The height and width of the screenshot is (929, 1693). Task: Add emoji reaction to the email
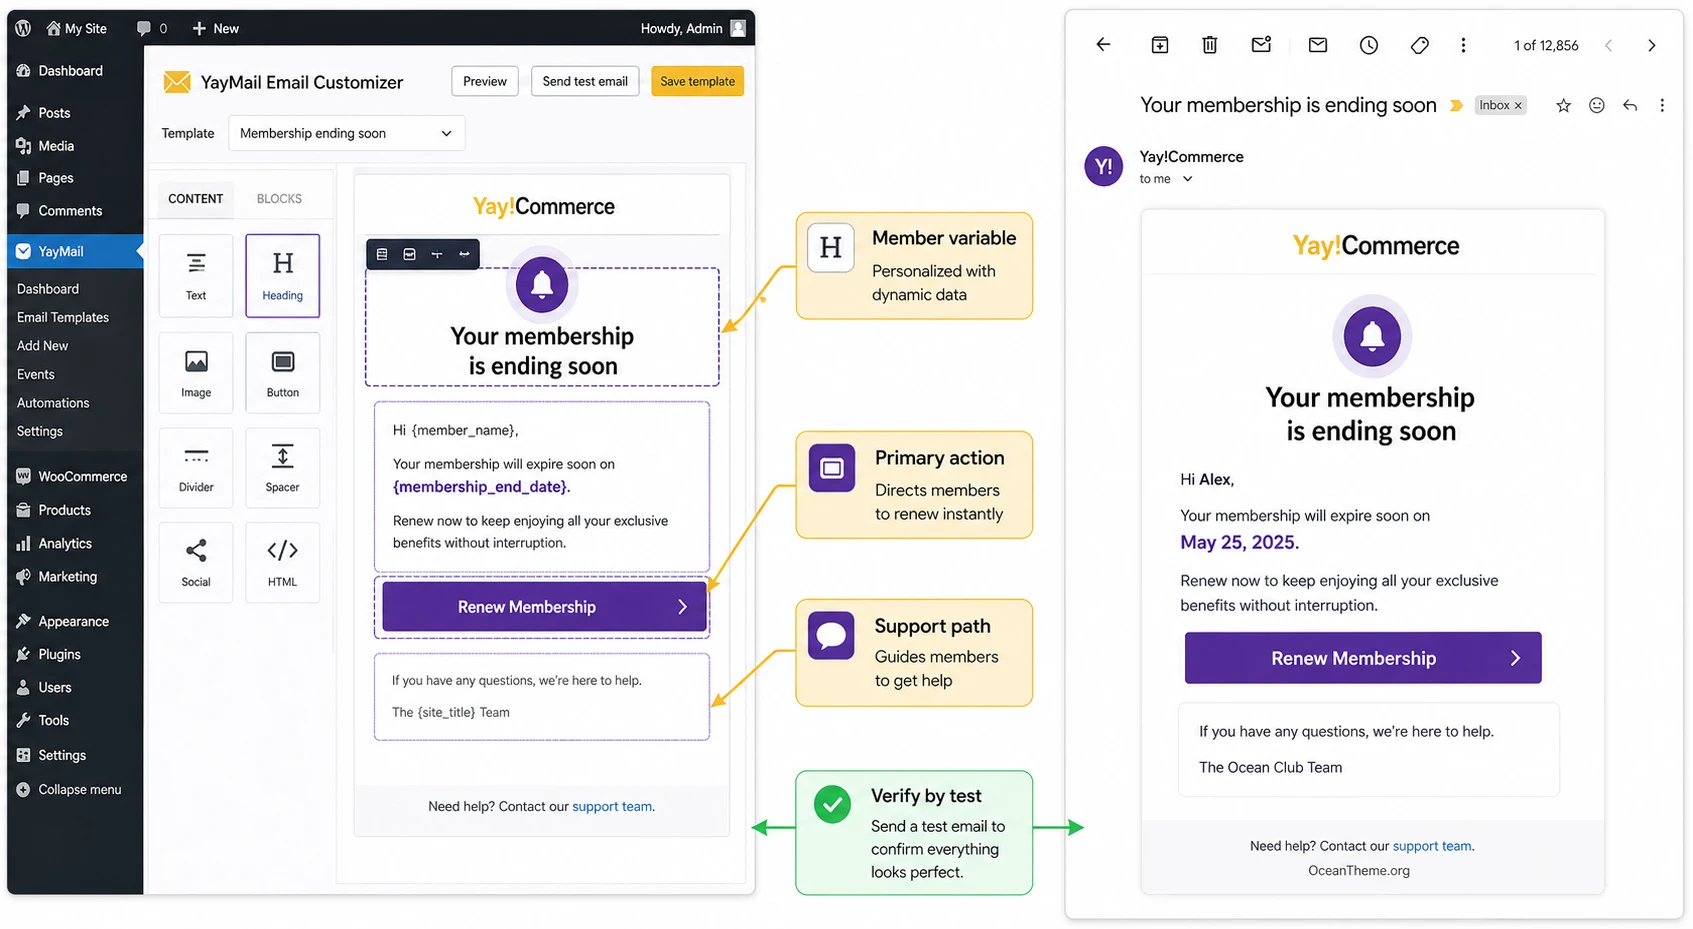tap(1597, 105)
